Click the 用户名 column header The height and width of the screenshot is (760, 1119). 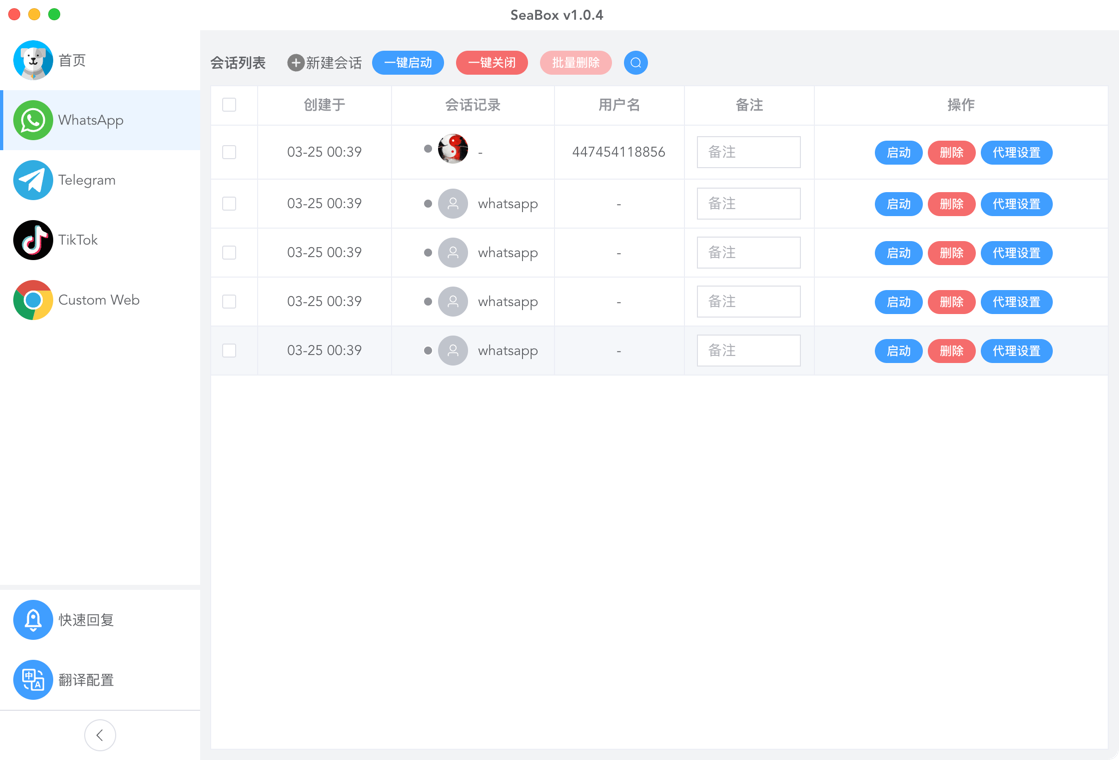tap(619, 105)
